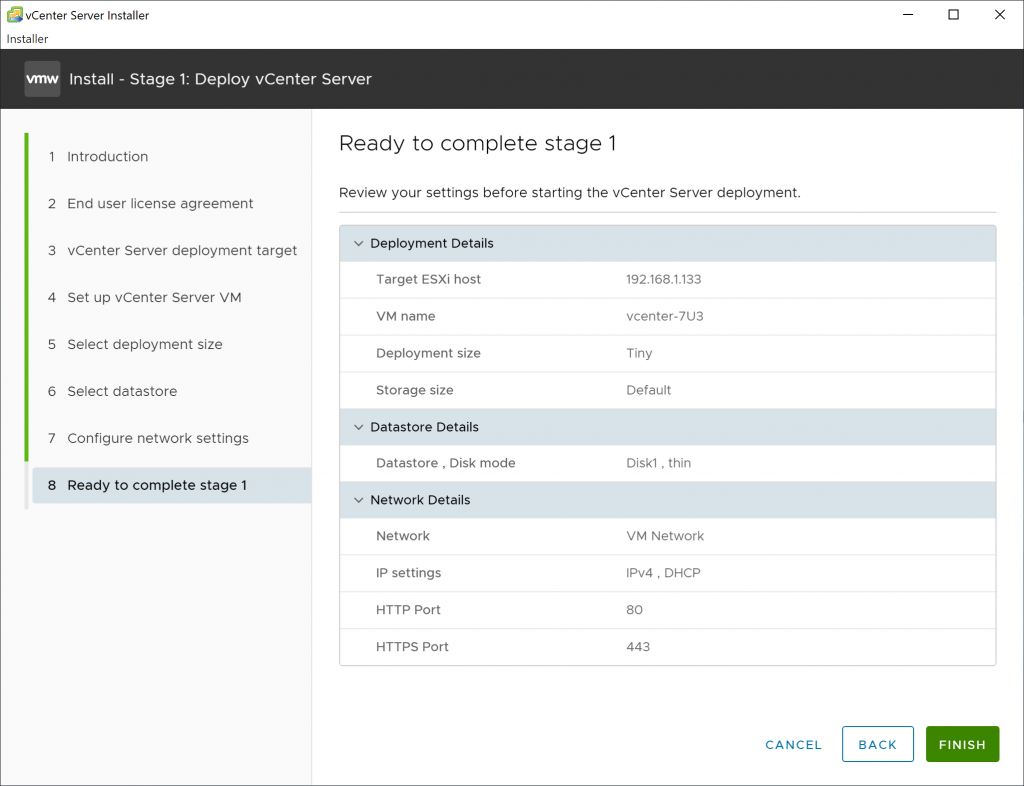Click the Deployment size value Tiny
This screenshot has width=1024, height=786.
click(639, 353)
